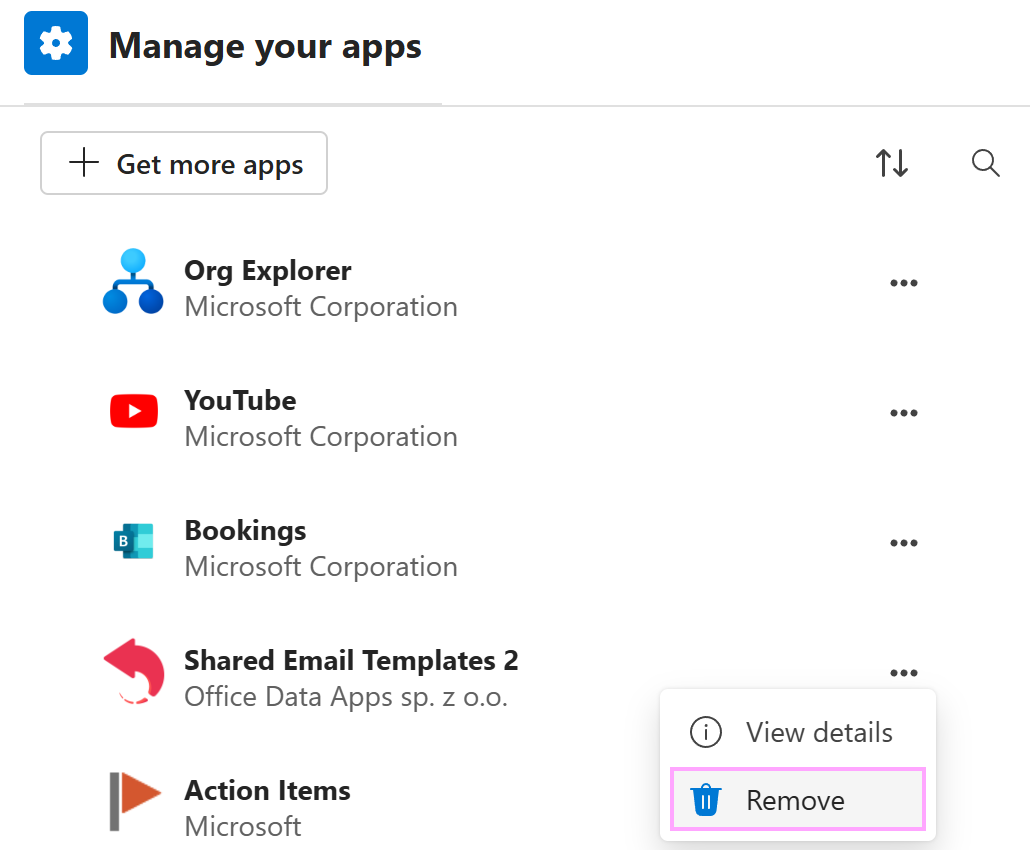Click the plus sign inside Get more apps
Viewport: 1030px width, 850px height.
(x=83, y=163)
